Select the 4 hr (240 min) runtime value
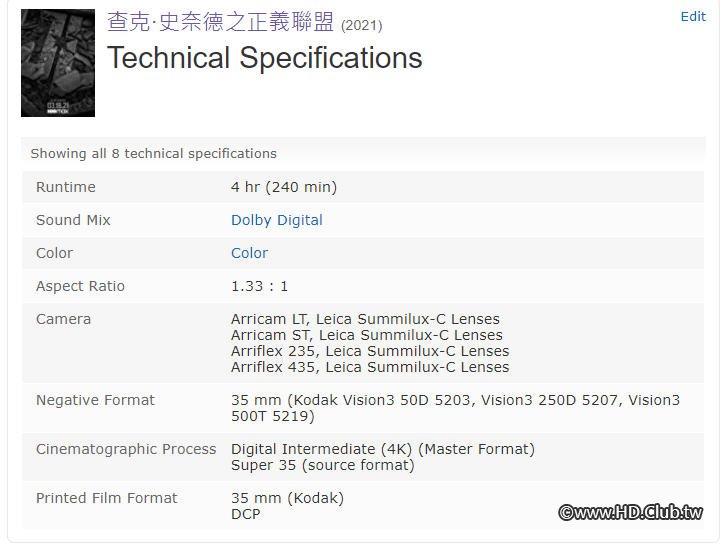 point(284,187)
